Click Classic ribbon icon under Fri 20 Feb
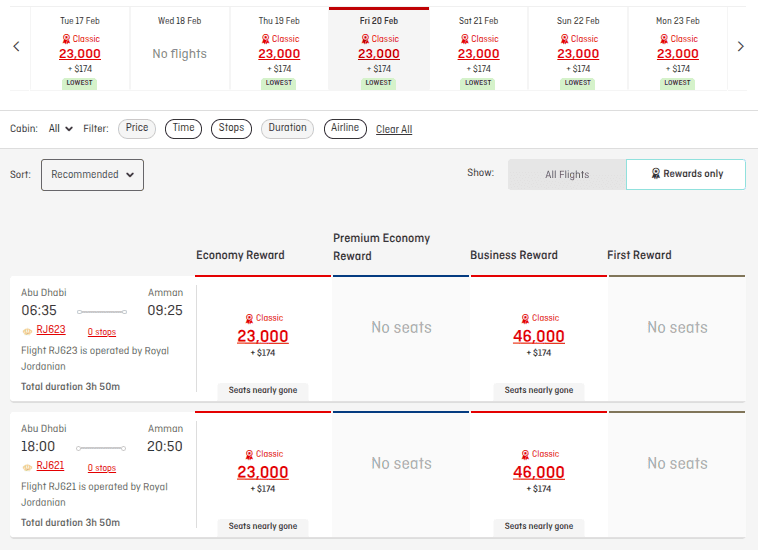Viewport: 758px width, 550px height. click(x=365, y=39)
